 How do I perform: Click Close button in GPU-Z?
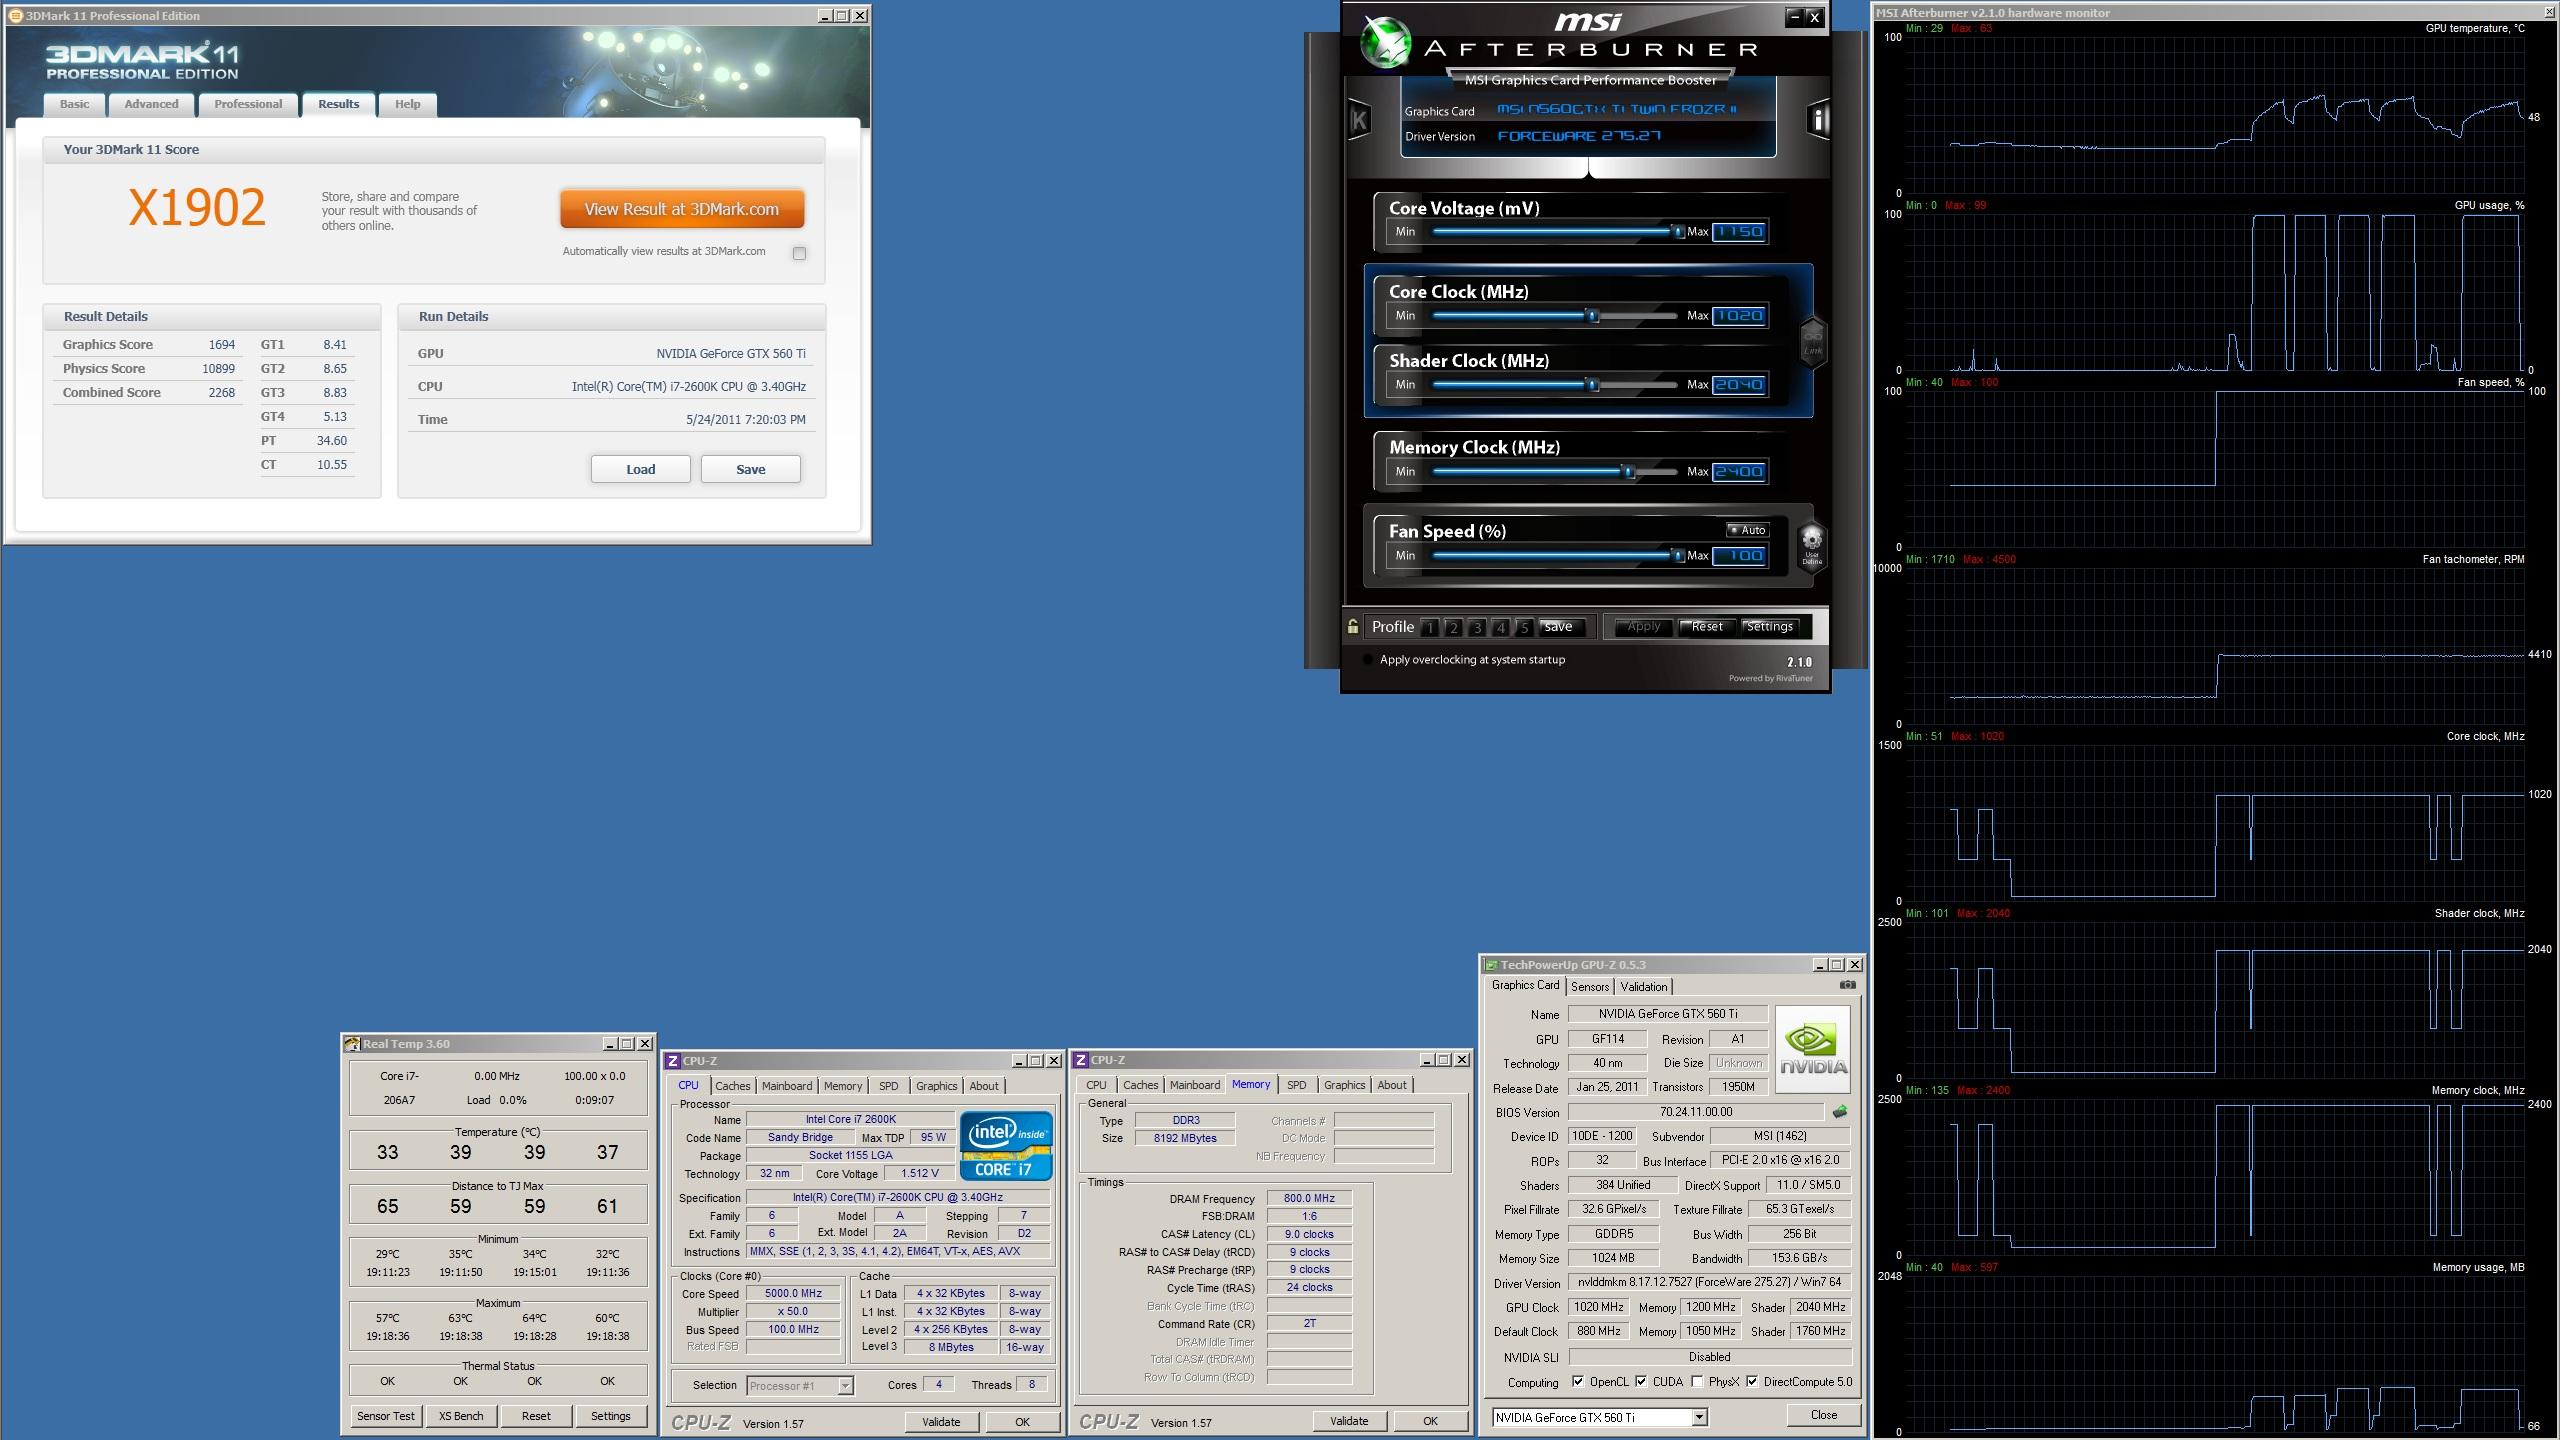tap(1824, 1415)
